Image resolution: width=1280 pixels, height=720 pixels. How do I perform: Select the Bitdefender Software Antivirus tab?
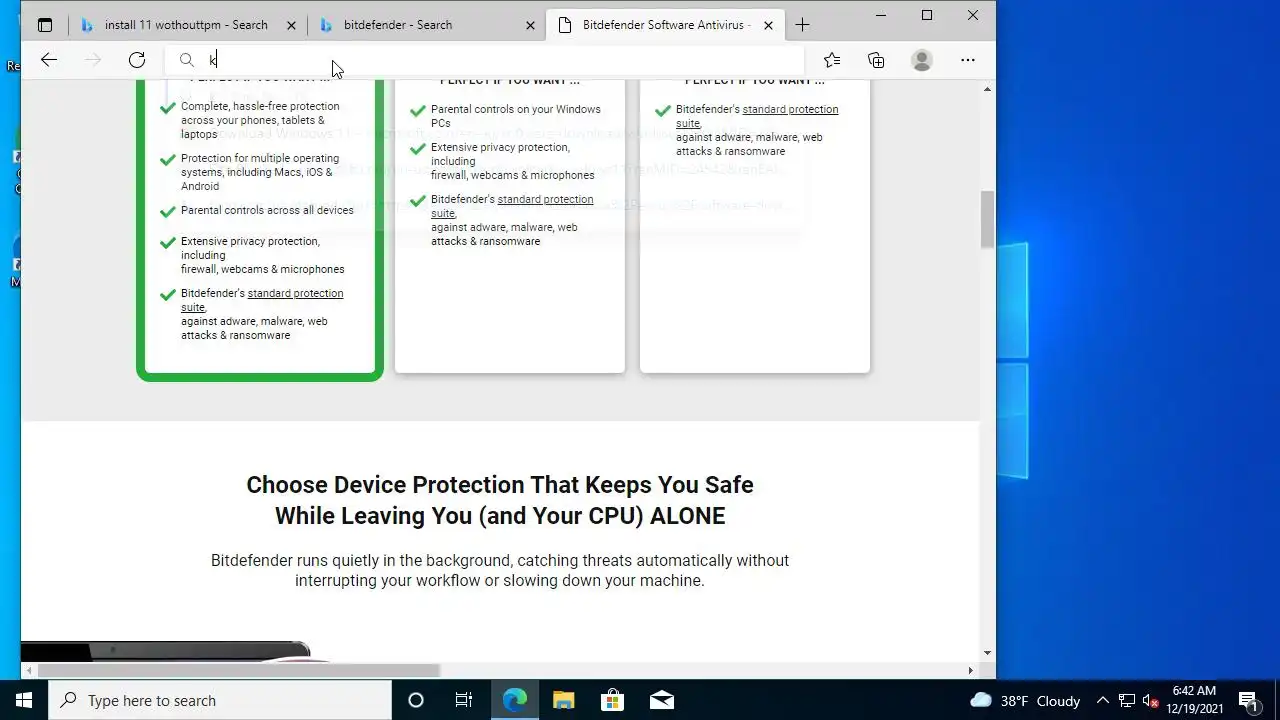pyautogui.click(x=665, y=25)
